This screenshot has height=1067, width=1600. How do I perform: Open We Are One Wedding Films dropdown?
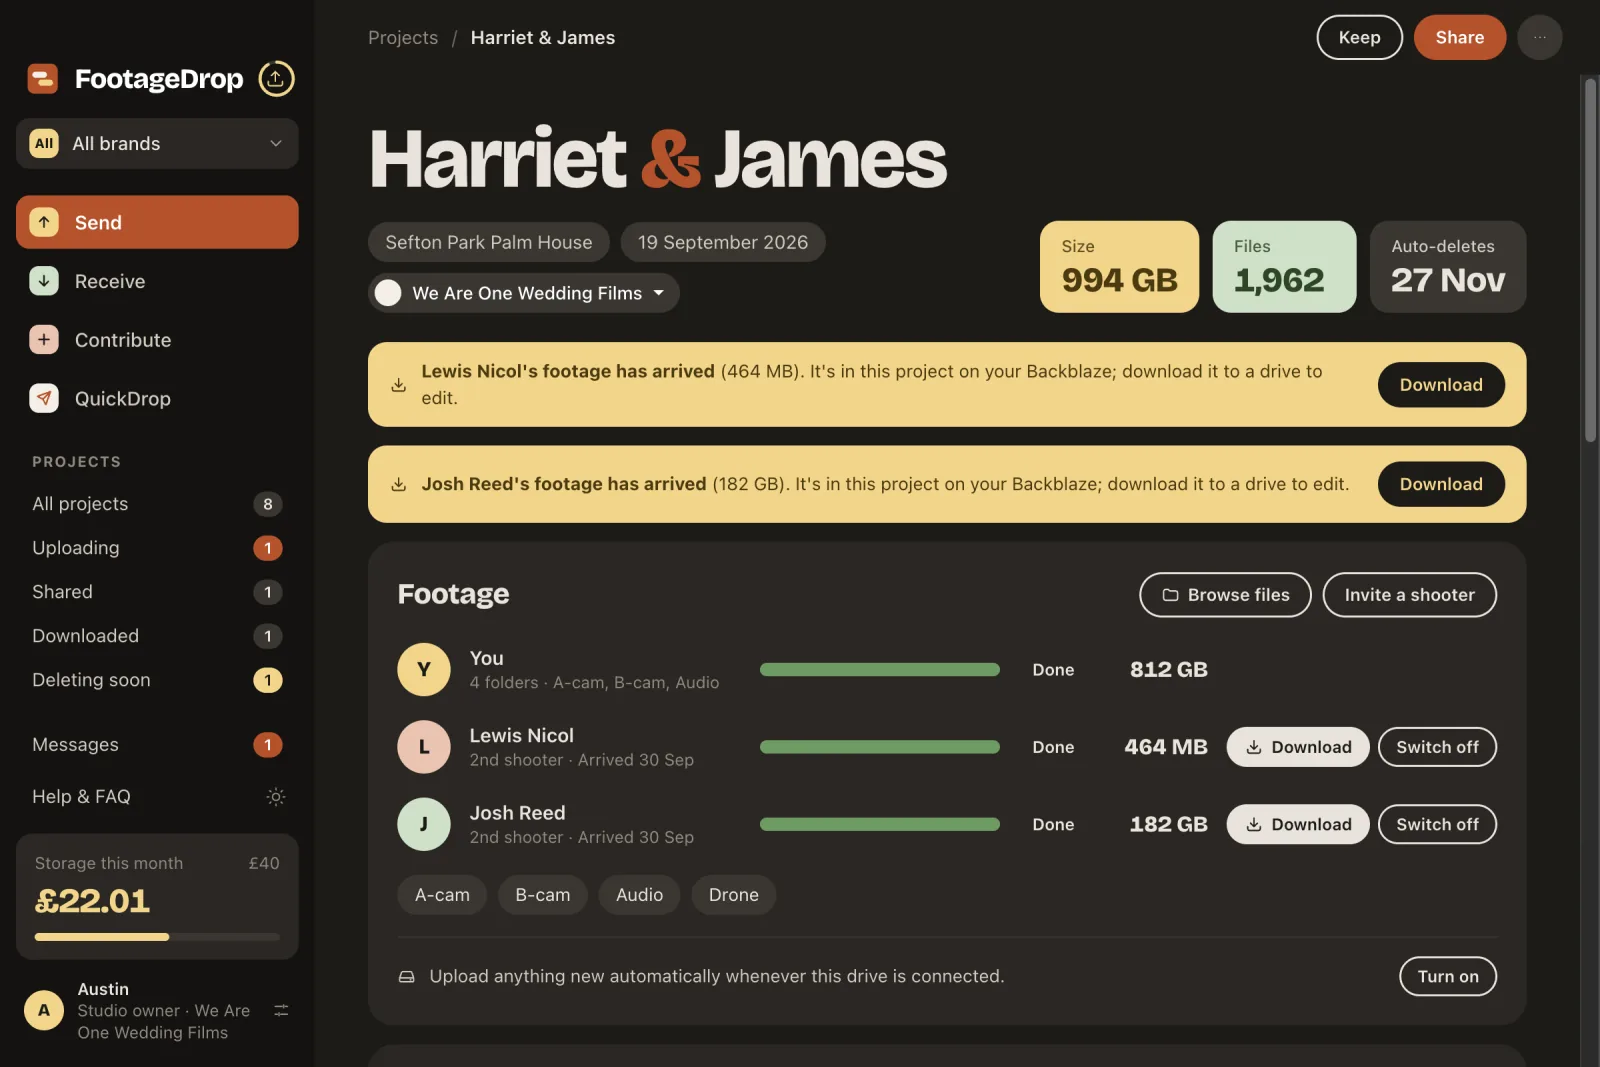(x=524, y=293)
